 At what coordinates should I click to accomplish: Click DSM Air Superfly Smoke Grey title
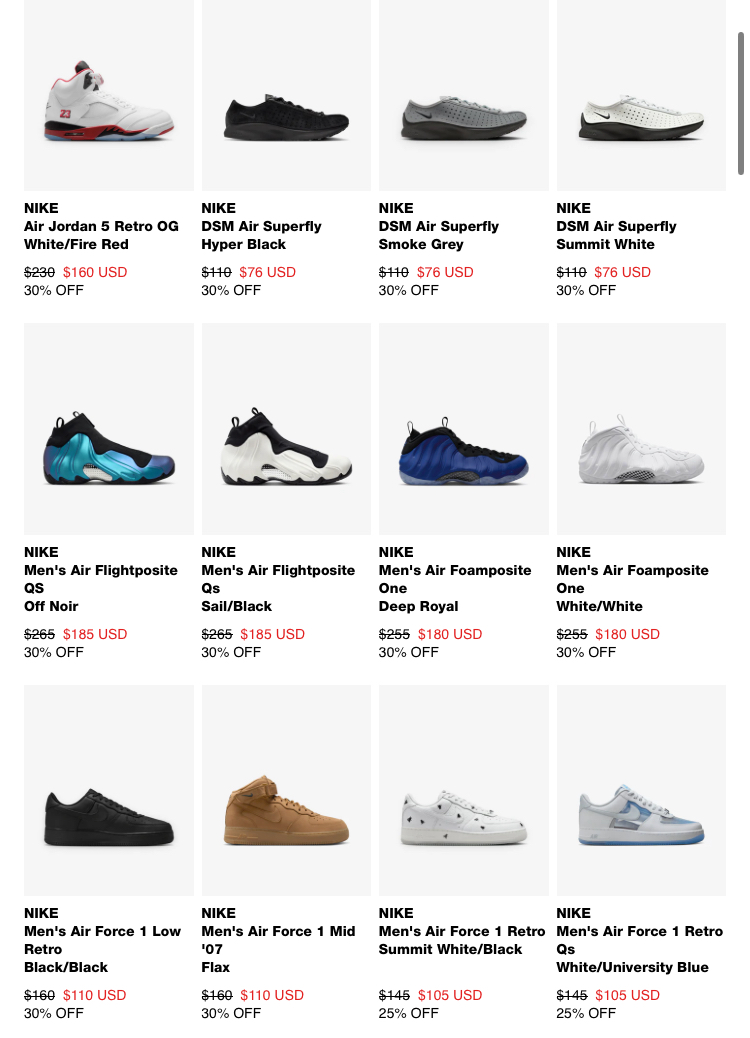(438, 235)
